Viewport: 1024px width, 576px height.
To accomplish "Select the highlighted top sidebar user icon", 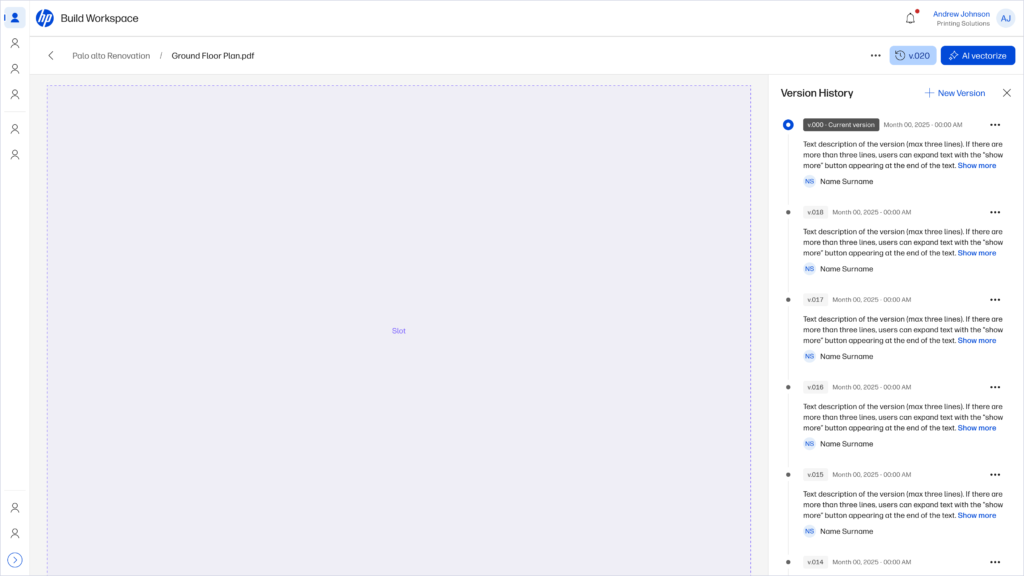I will click(15, 18).
